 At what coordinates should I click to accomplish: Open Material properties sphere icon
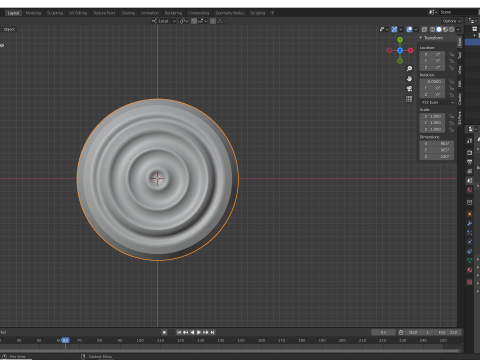click(470, 270)
